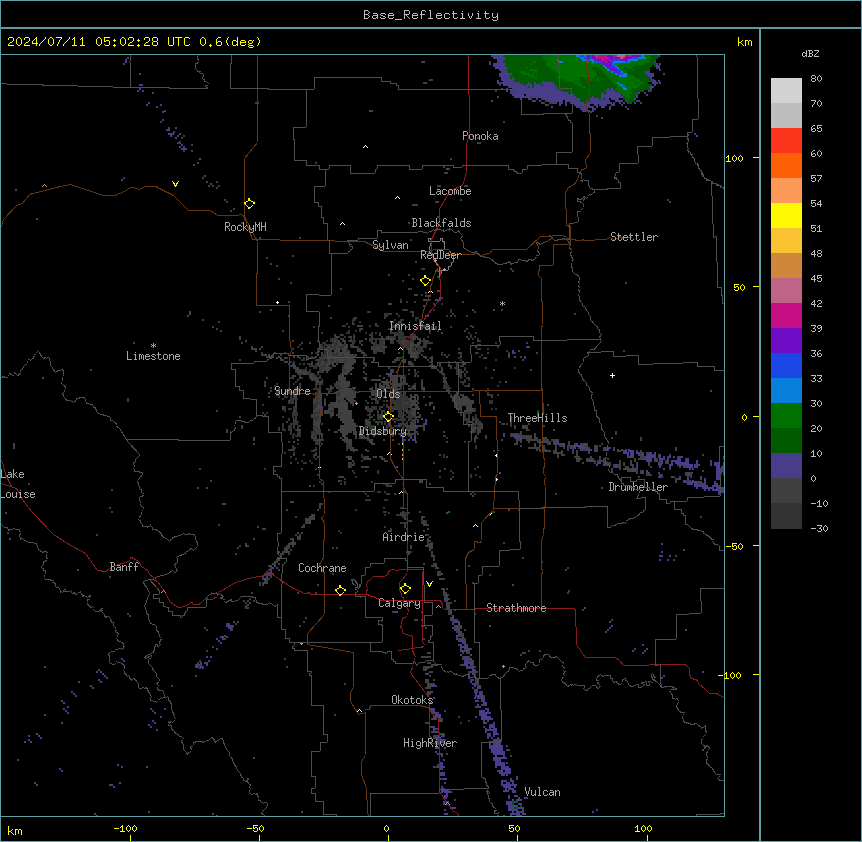The image size is (862, 842).
Task: Click the Innisfail city label
Action: 415,326
